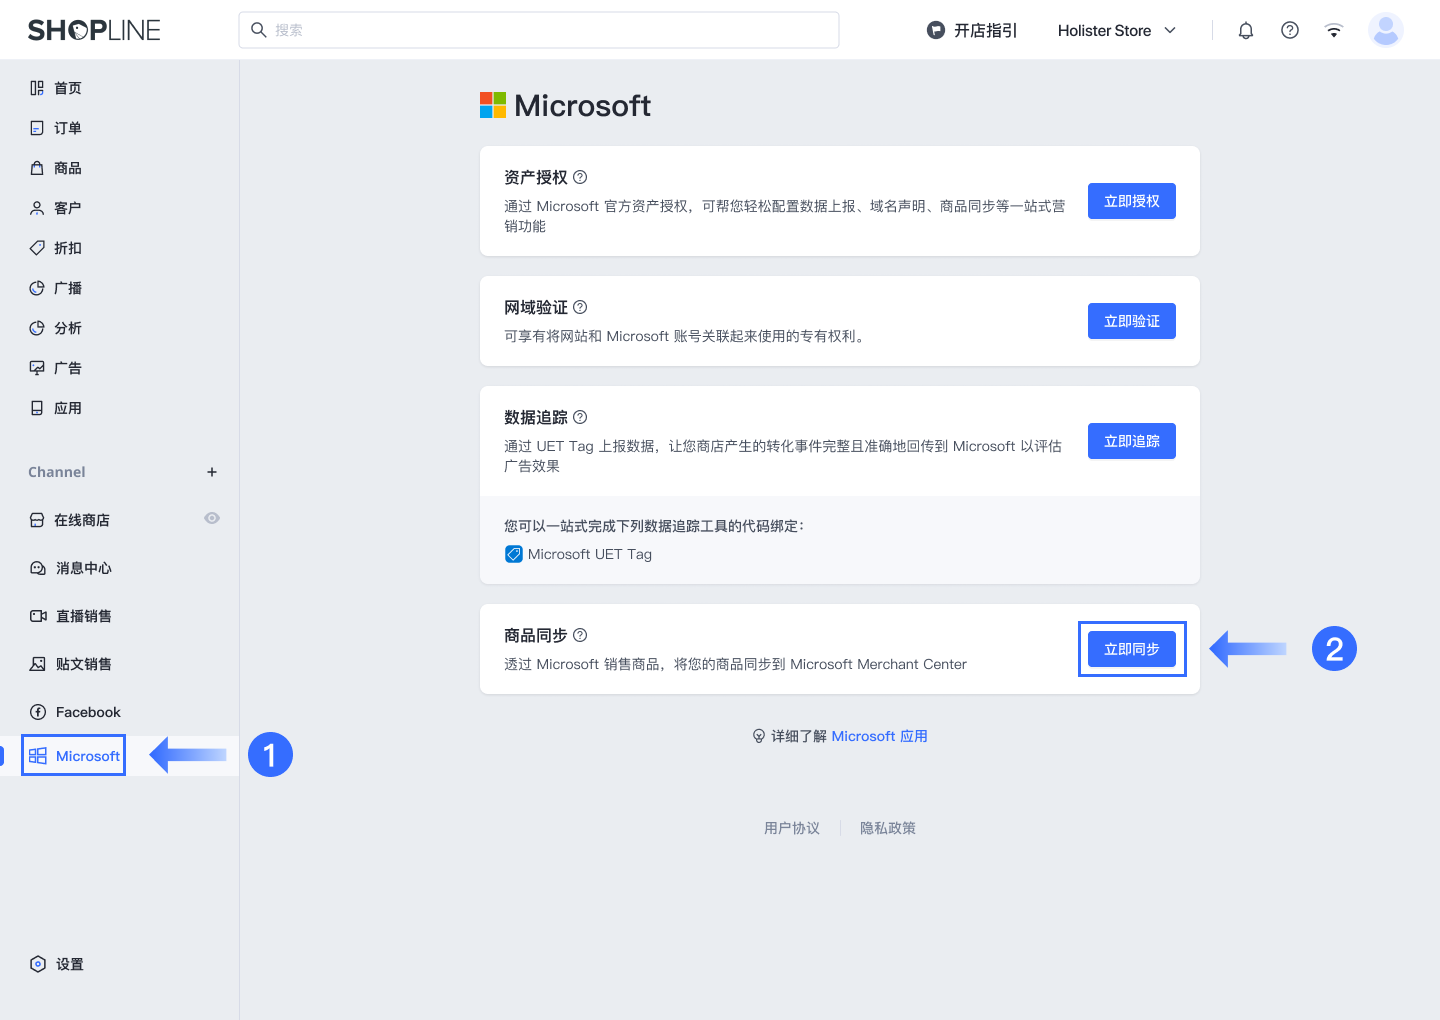Open notifications bell

click(x=1246, y=30)
